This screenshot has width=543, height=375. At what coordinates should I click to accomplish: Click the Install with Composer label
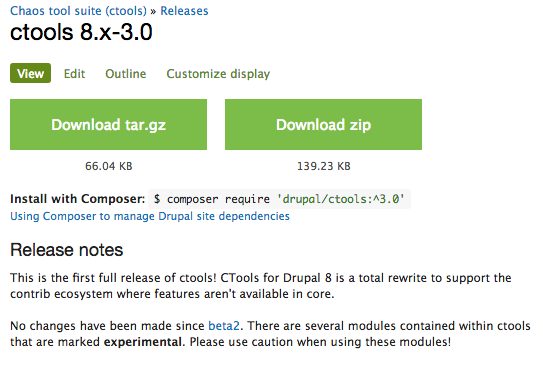(x=78, y=199)
